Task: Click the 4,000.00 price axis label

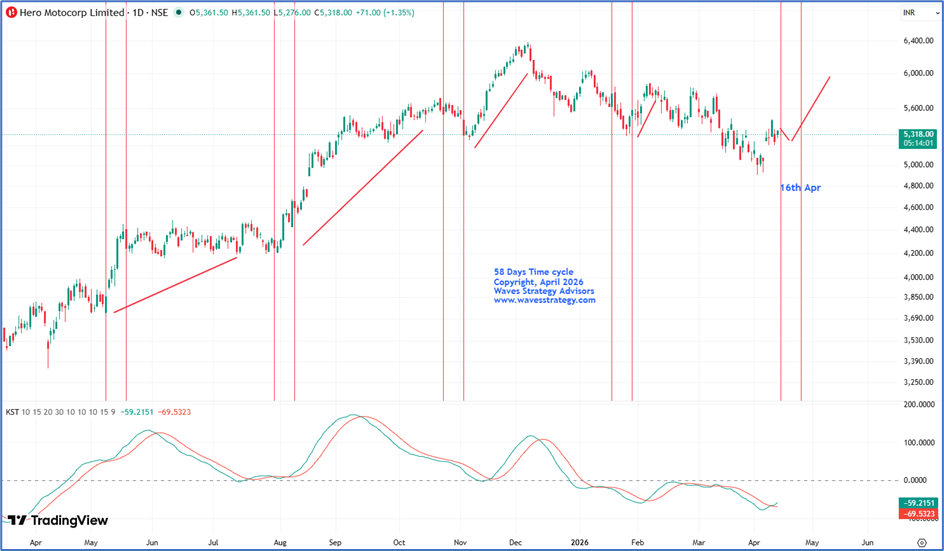Action: (917, 278)
